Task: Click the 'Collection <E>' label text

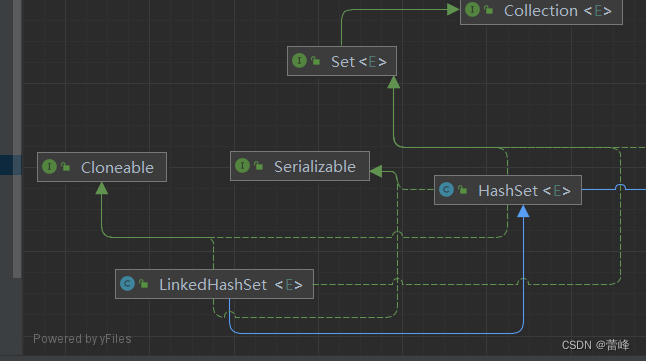Action: click(558, 11)
